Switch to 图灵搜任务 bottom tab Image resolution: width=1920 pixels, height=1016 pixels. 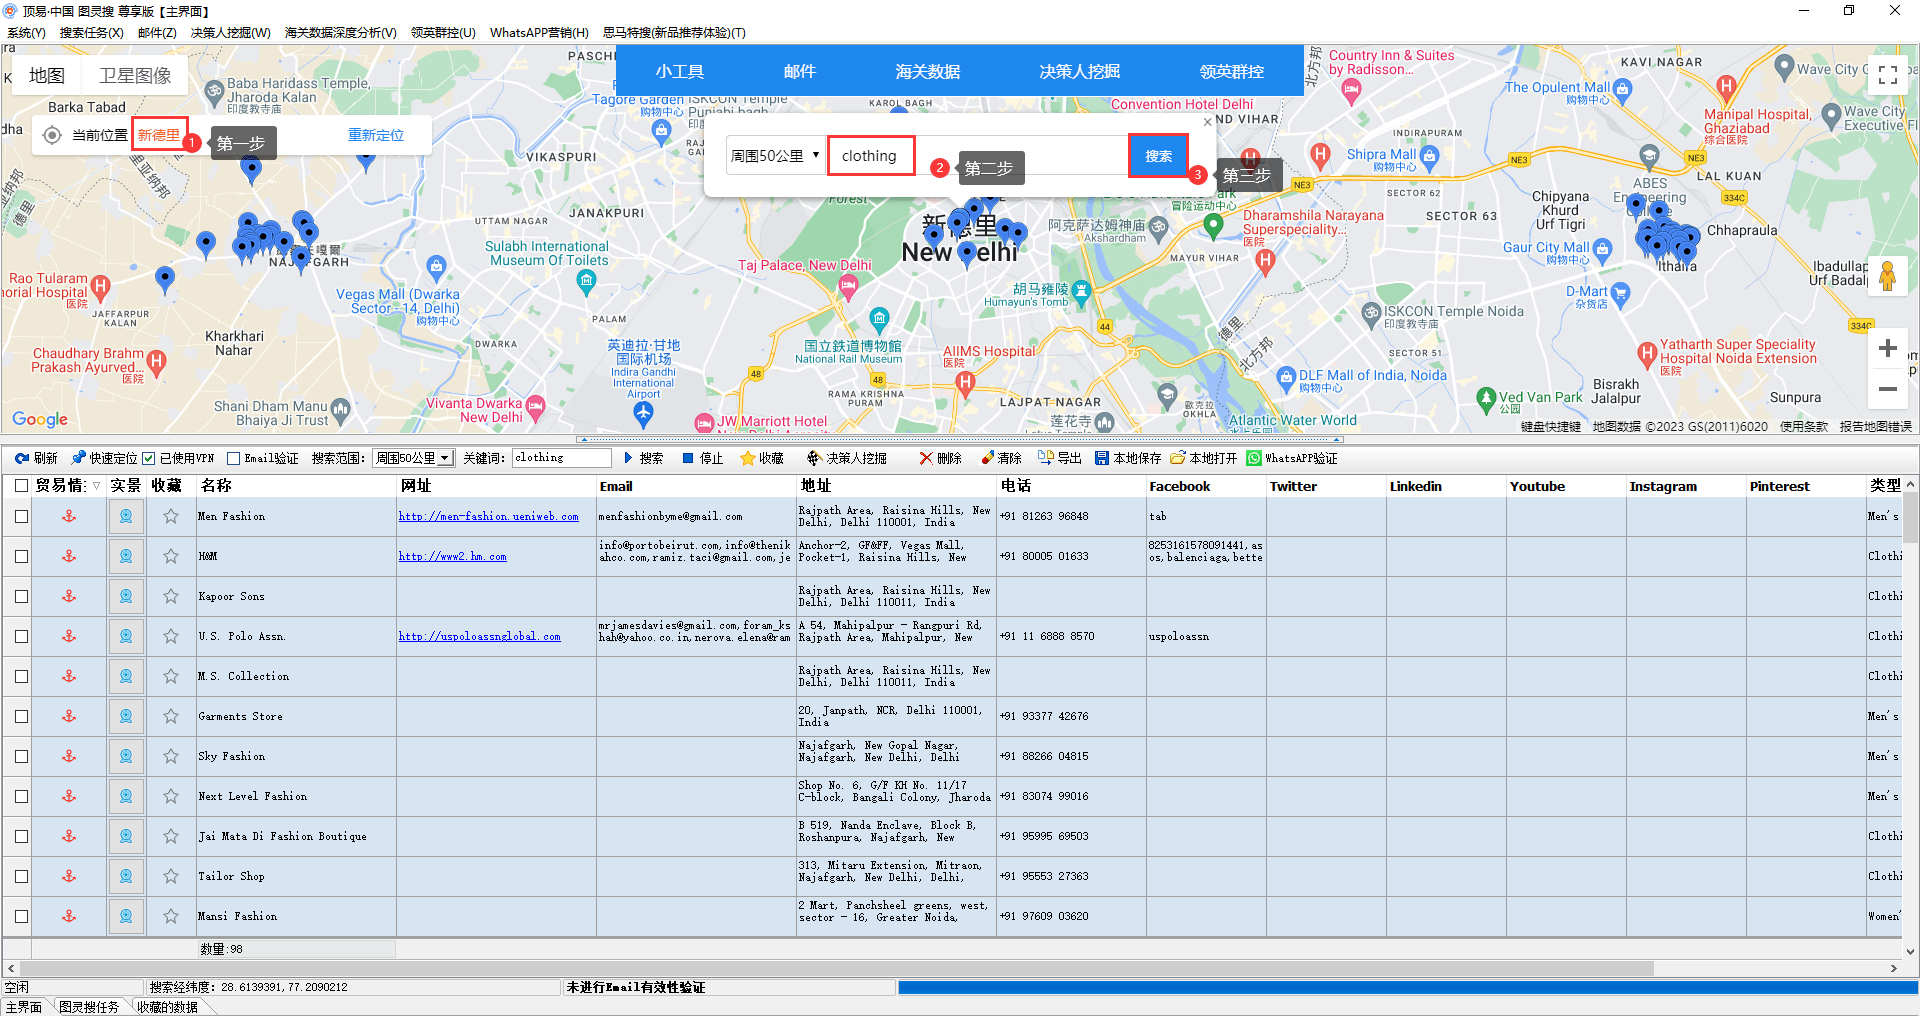click(88, 1007)
